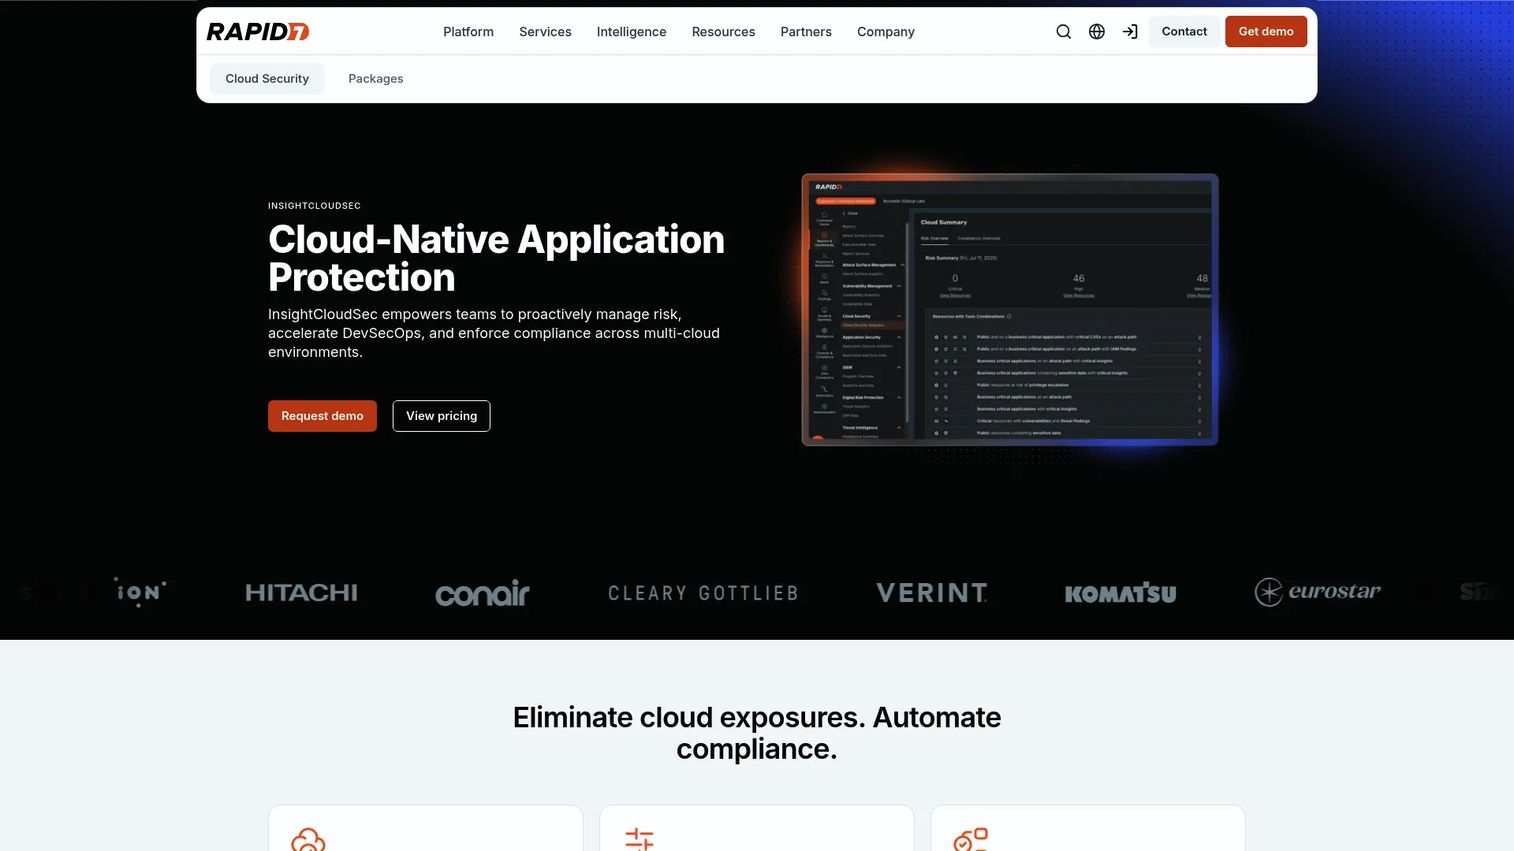This screenshot has height=851, width=1514.
Task: Open the Cloud Summary dashboard screenshot
Action: [x=1010, y=309]
